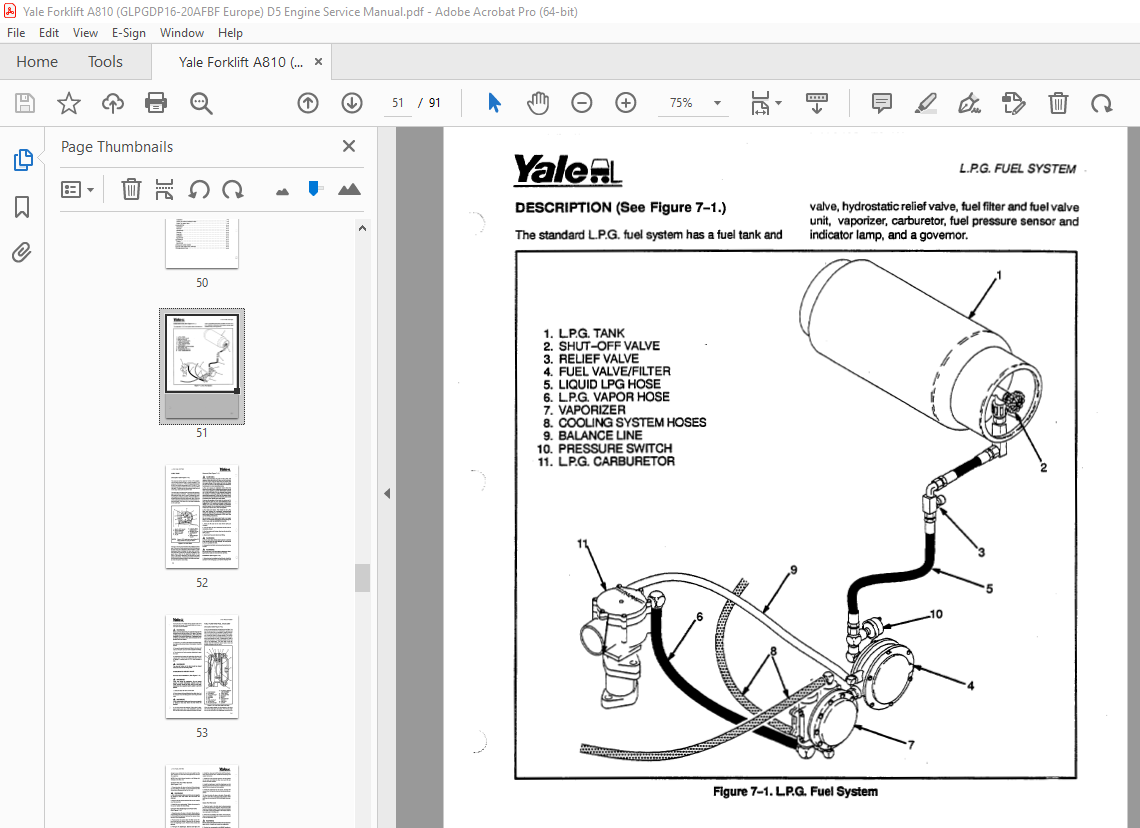This screenshot has width=1140, height=828.
Task: Zoom in with plus icon
Action: (625, 103)
